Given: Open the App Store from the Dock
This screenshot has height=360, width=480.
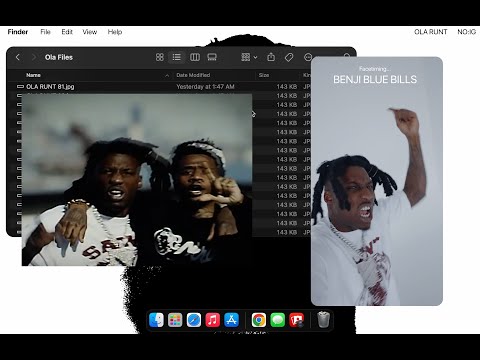Looking at the screenshot, I should click(x=232, y=320).
